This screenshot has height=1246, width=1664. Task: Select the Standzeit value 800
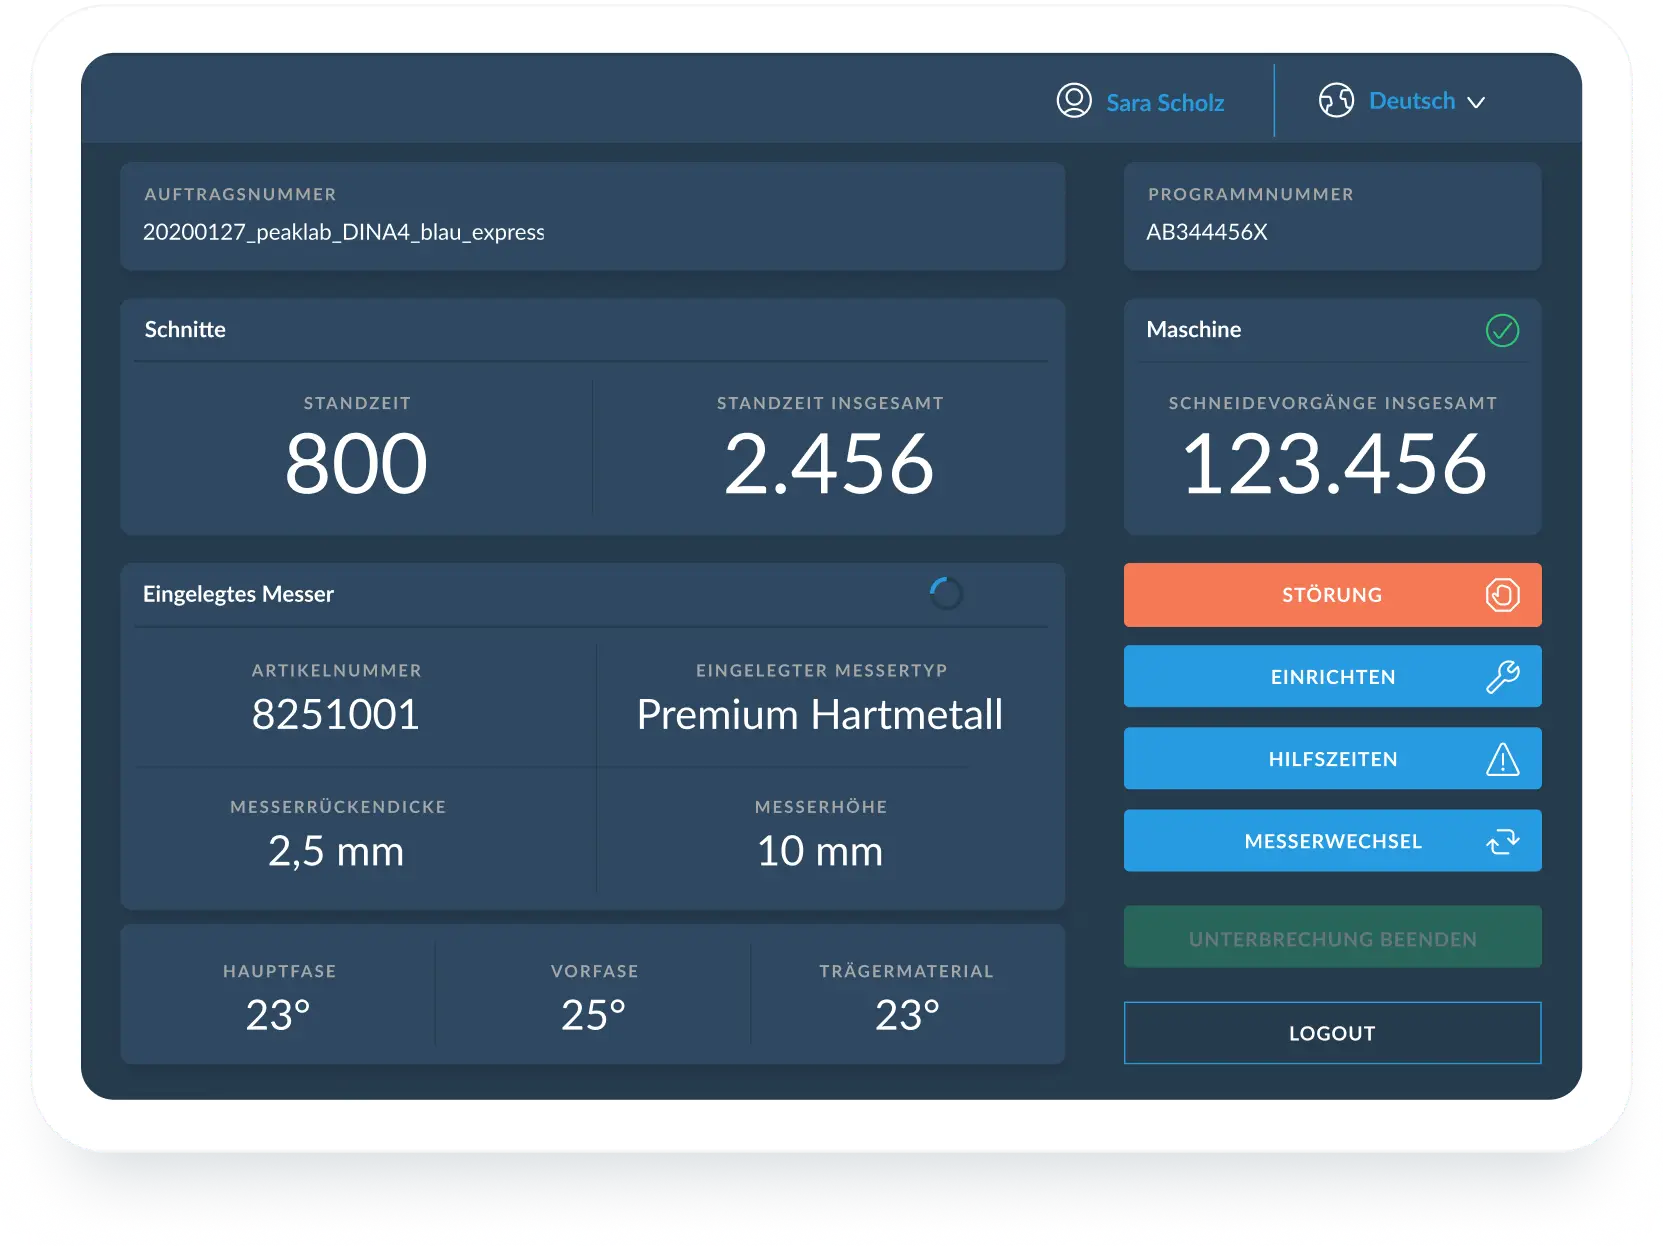coord(356,464)
